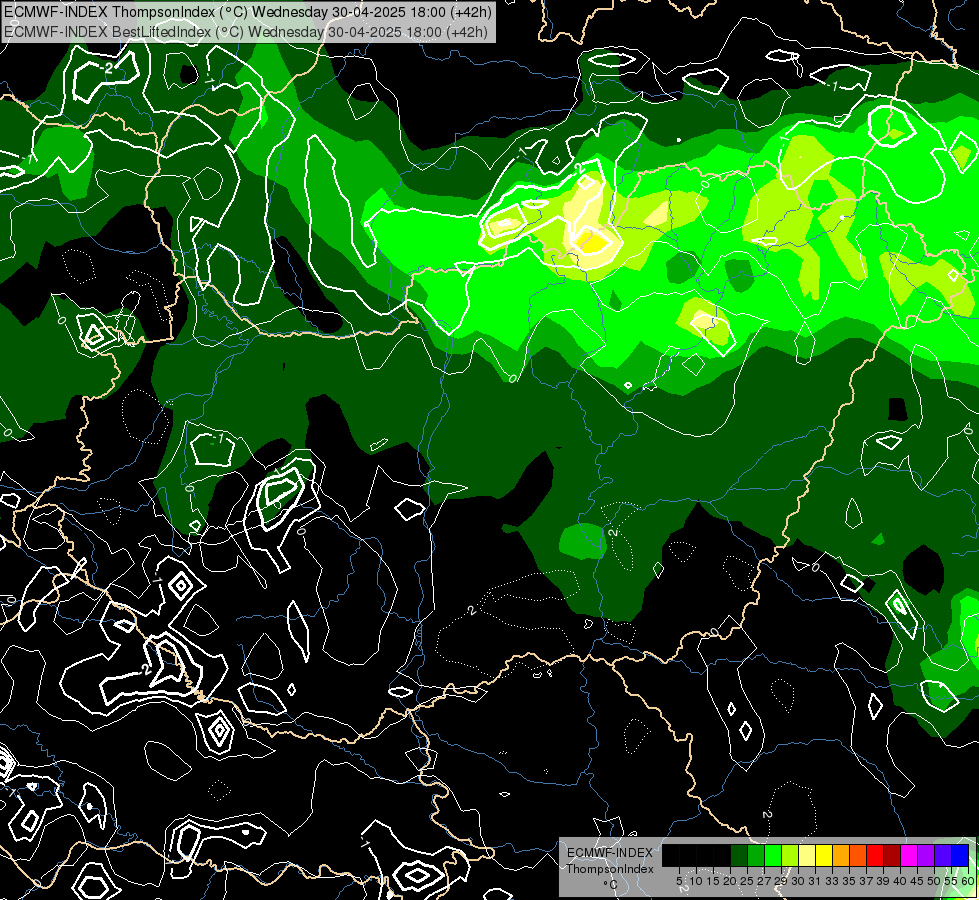
Task: Select the bright green 27–29 legend swatch
Action: point(773,856)
